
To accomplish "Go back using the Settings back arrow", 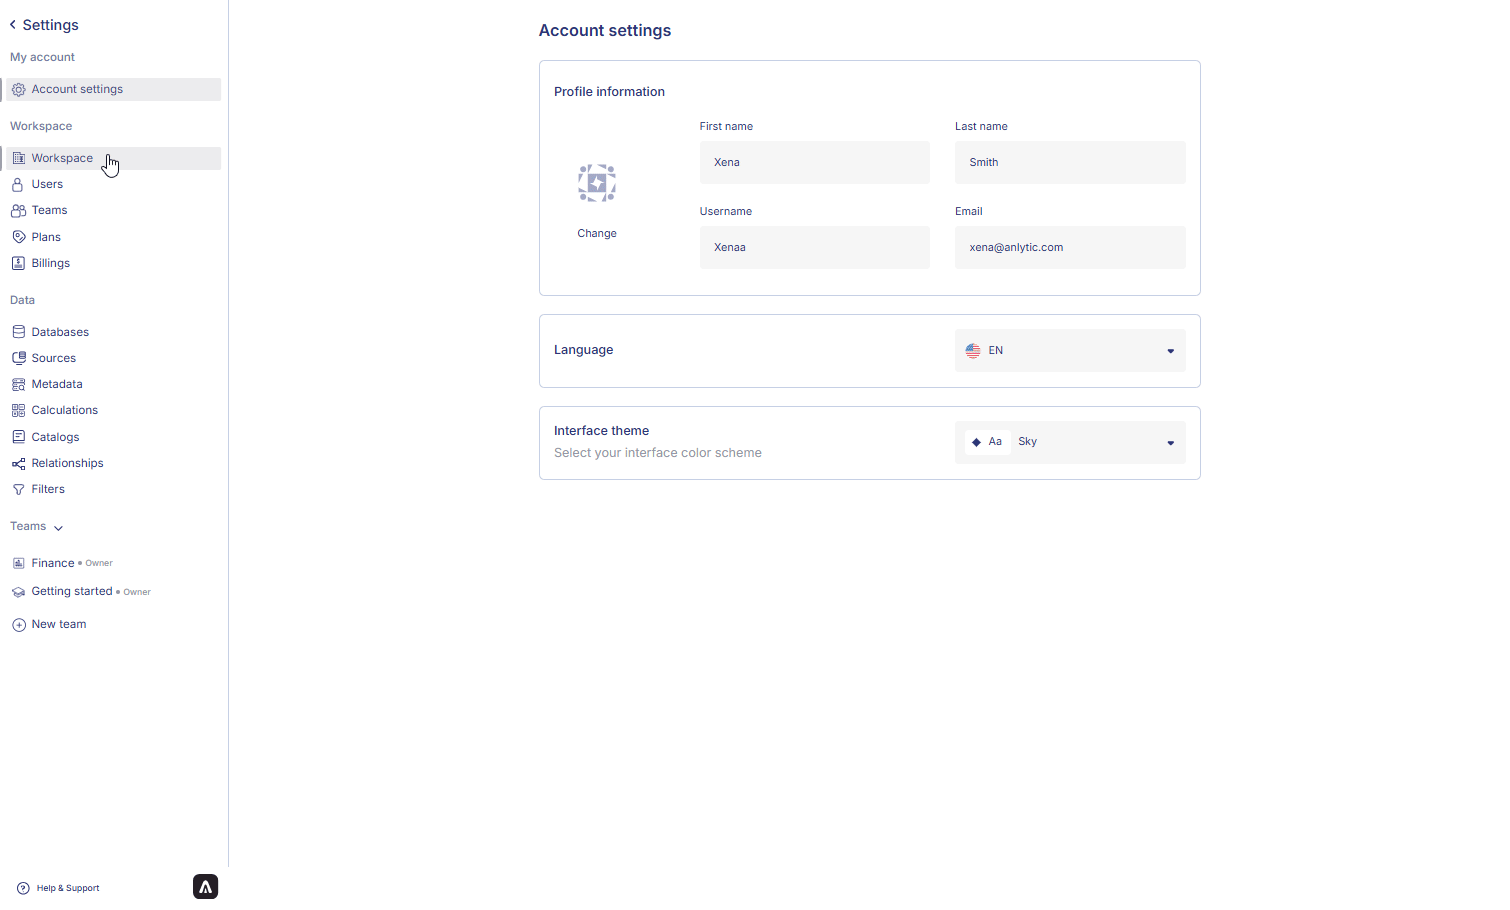I will click(x=13, y=25).
